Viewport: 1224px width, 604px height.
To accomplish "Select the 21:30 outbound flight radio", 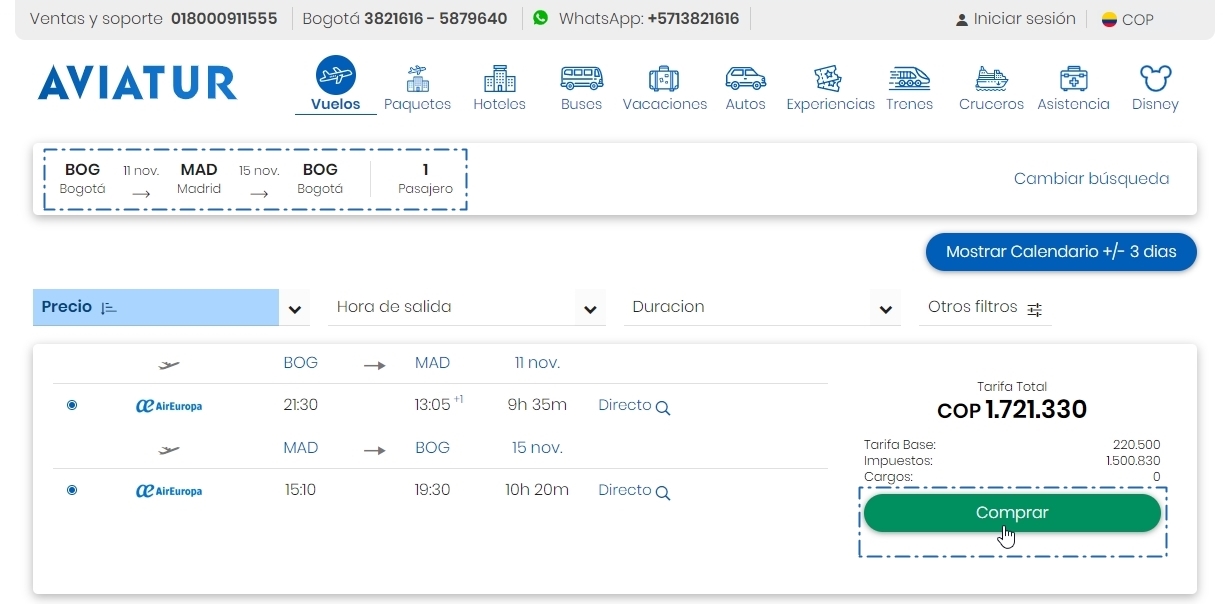I will pos(72,405).
